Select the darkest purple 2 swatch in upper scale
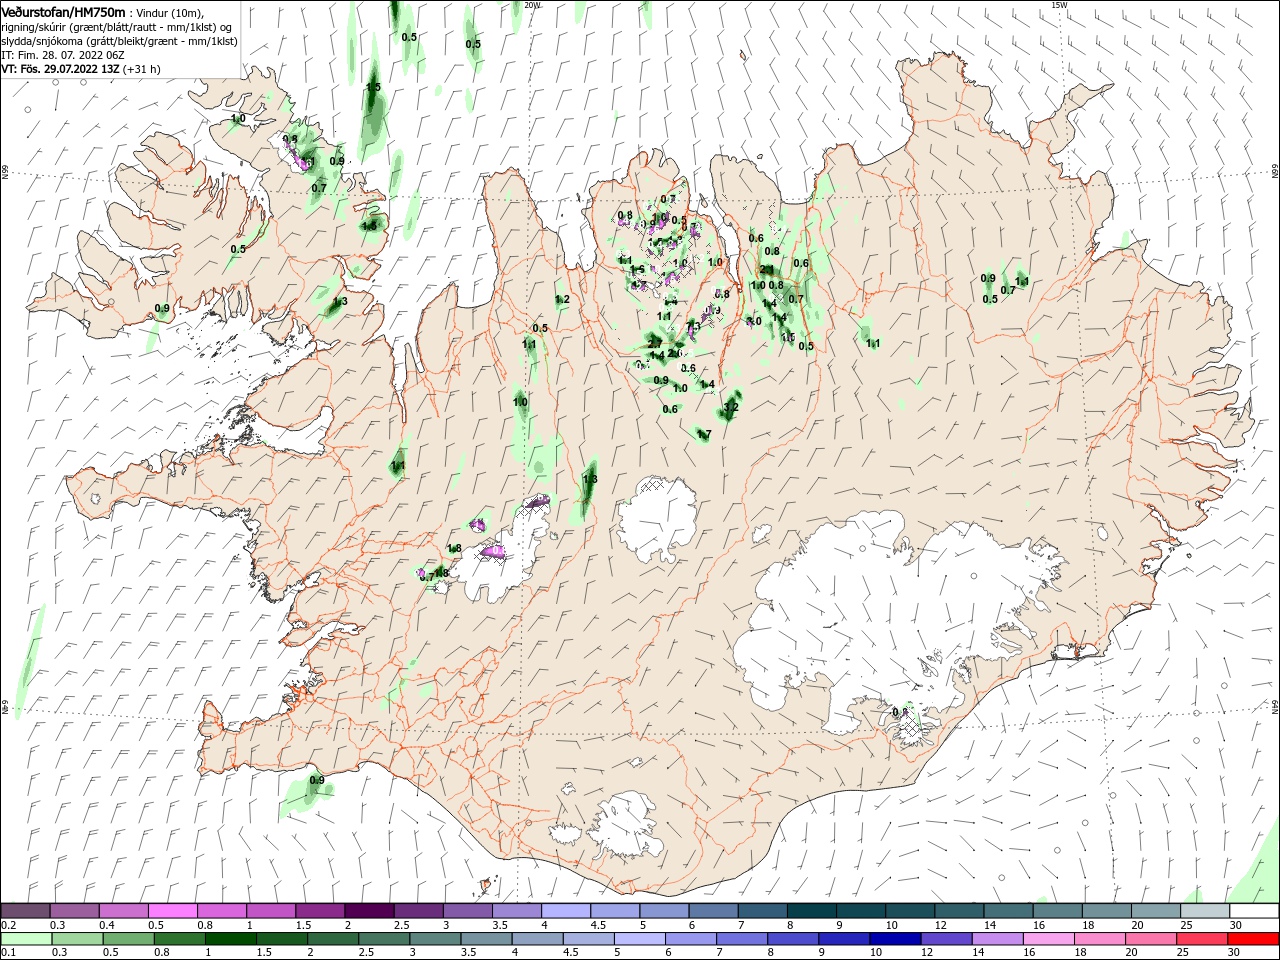Image resolution: width=1280 pixels, height=960 pixels. click(x=368, y=911)
